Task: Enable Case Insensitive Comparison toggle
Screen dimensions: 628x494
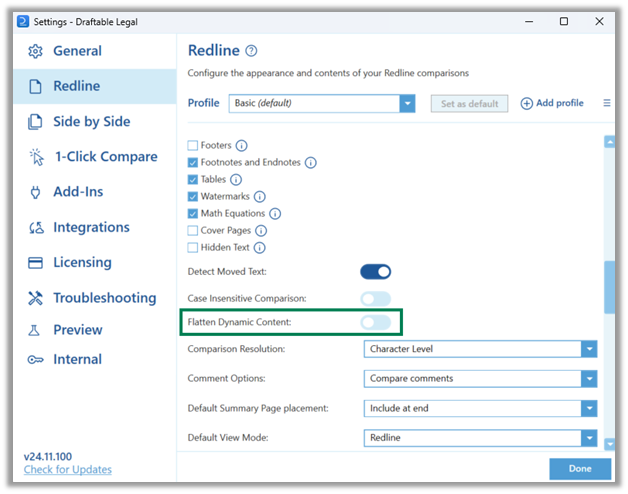Action: tap(375, 299)
